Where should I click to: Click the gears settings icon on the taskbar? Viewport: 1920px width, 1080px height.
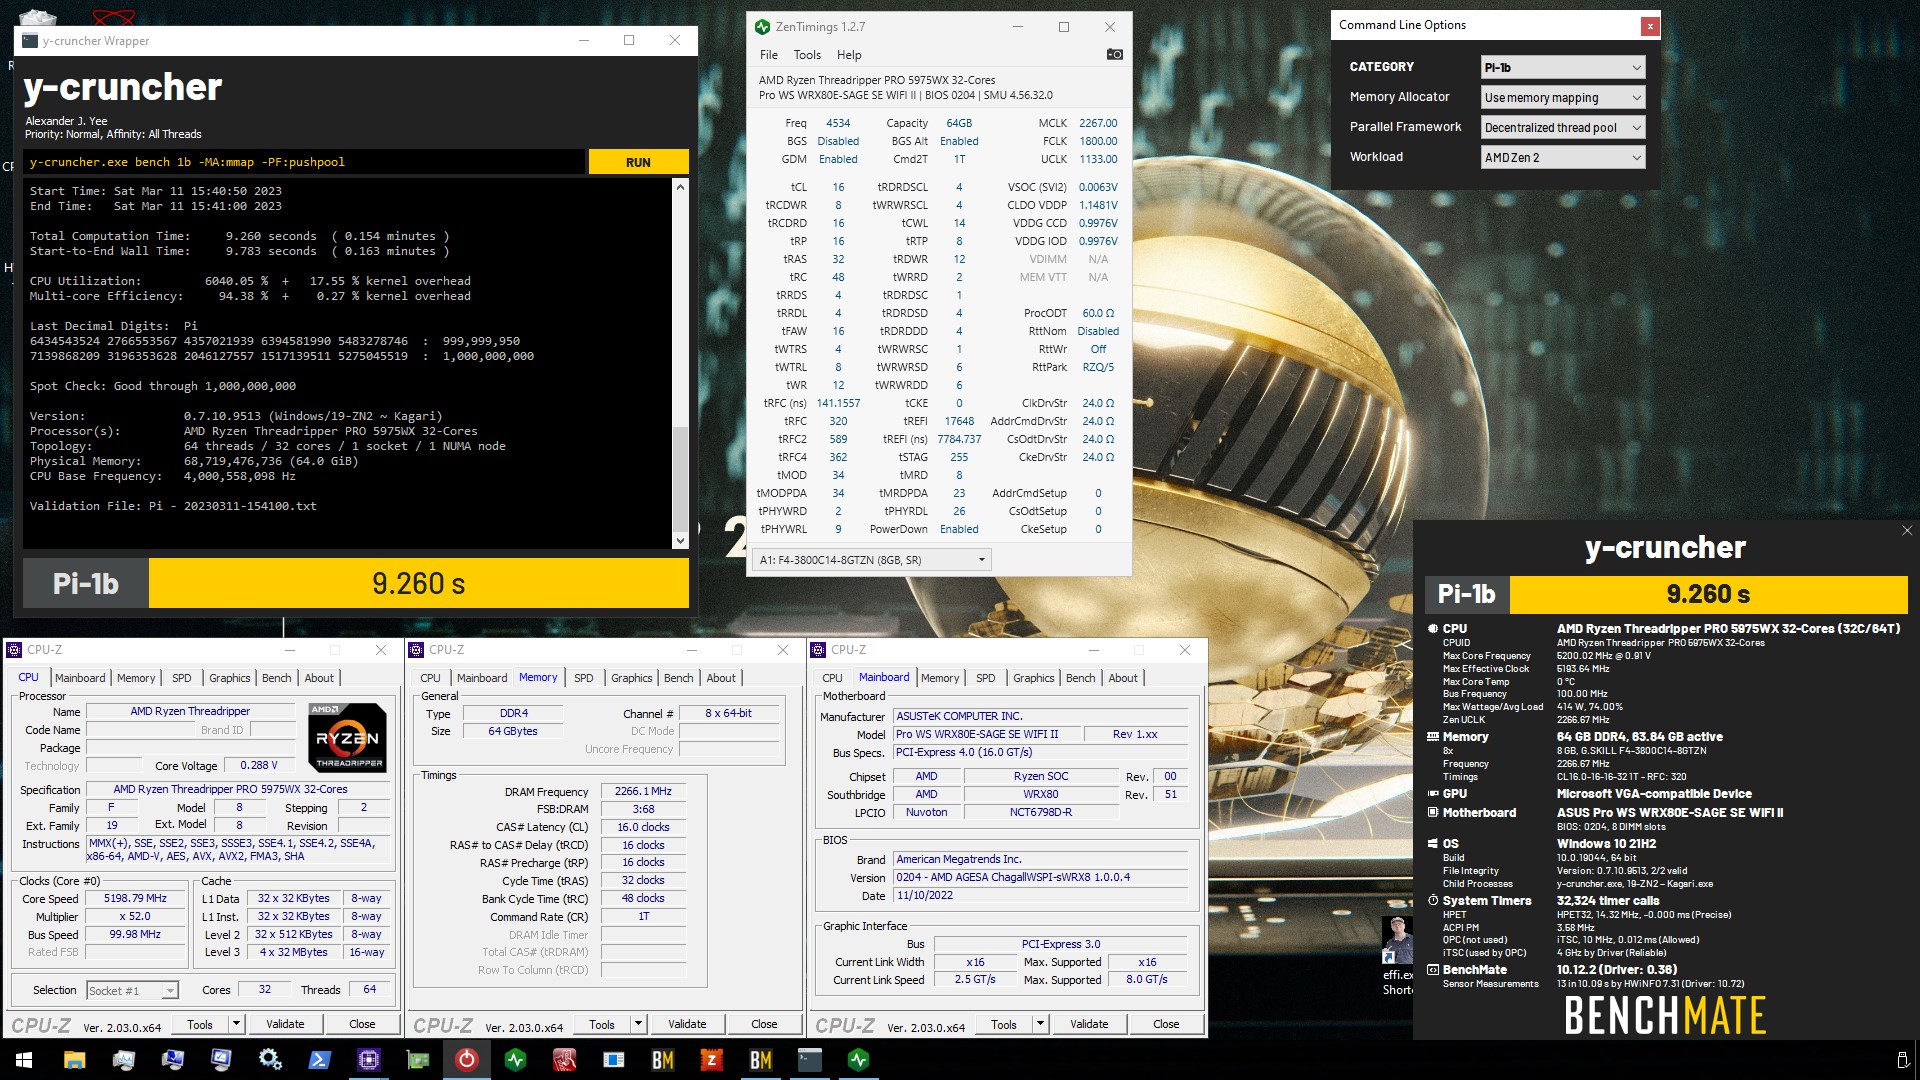270,1059
